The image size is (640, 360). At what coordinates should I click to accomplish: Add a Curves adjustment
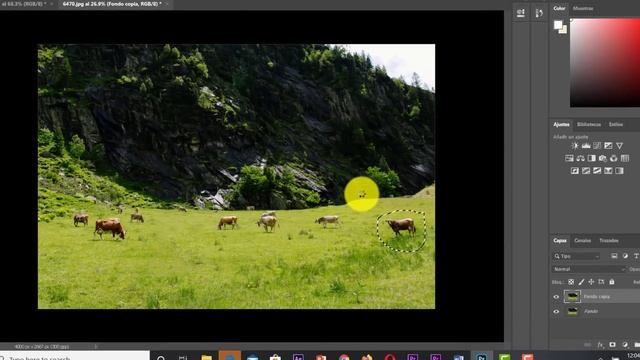click(x=597, y=146)
